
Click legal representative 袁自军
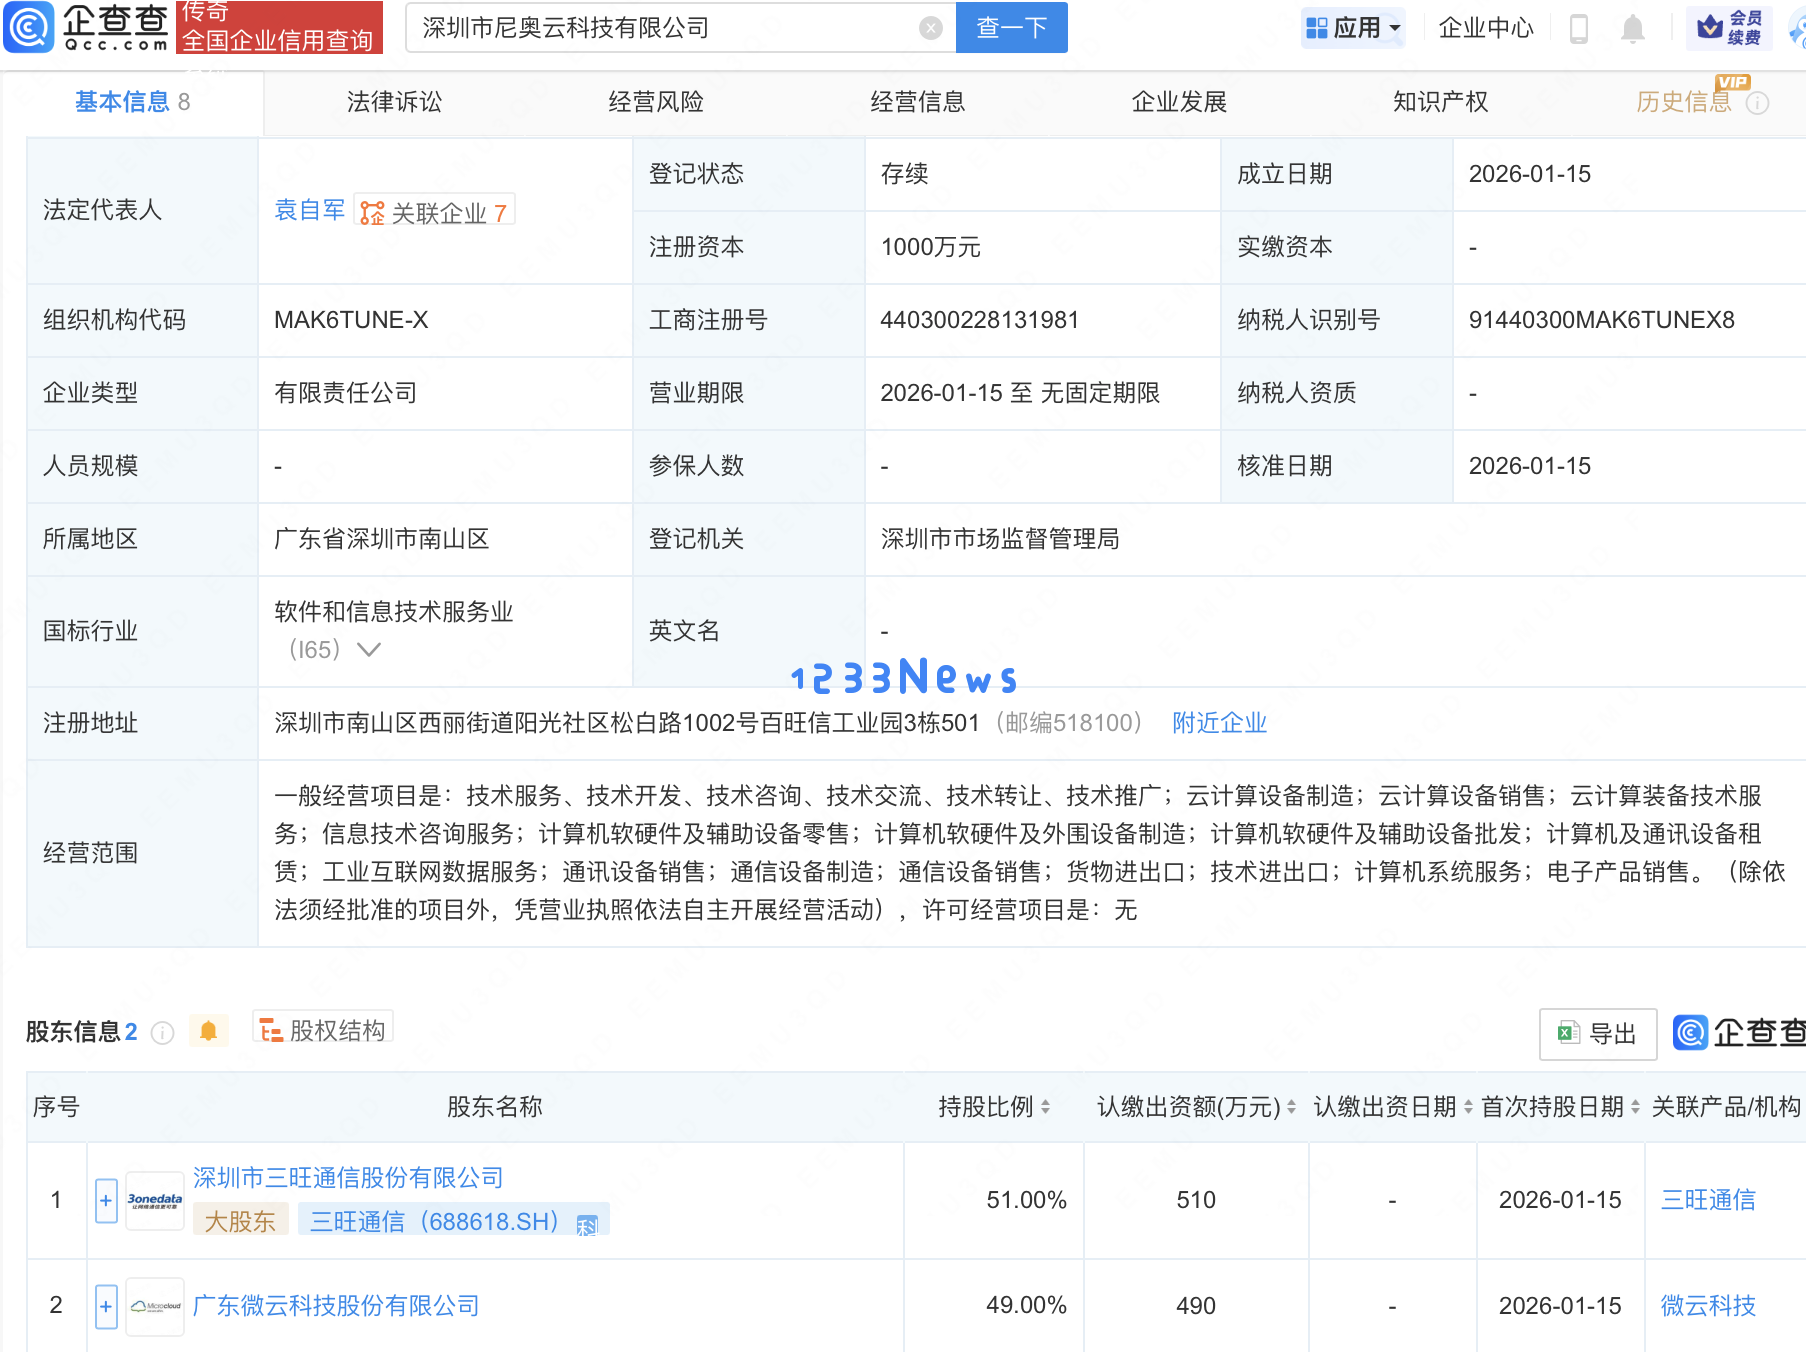[x=309, y=210]
